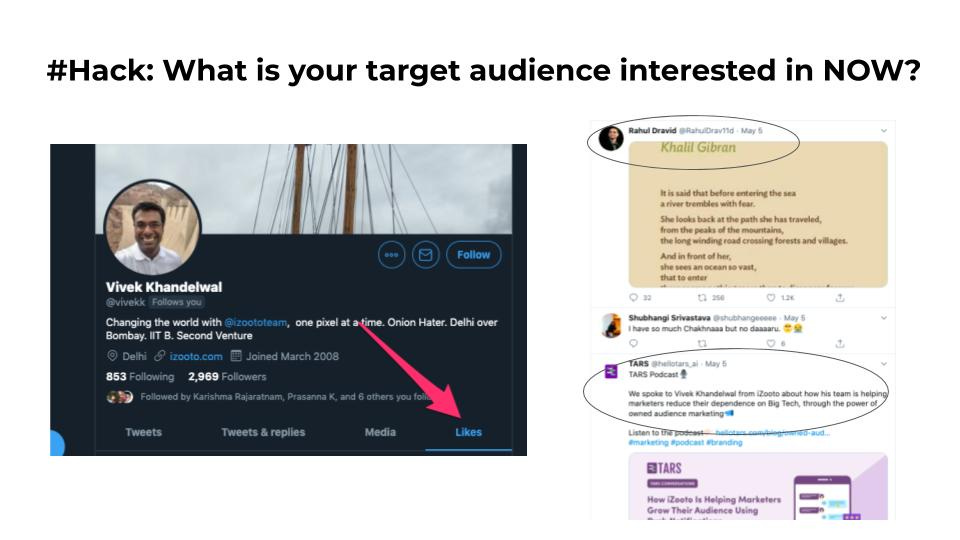Expand chevron menu on Rahul Dravid tweet

(x=883, y=130)
